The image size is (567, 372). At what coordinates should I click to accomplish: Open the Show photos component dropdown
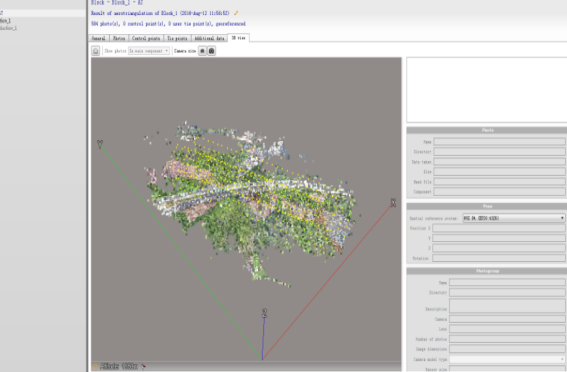[x=149, y=51]
